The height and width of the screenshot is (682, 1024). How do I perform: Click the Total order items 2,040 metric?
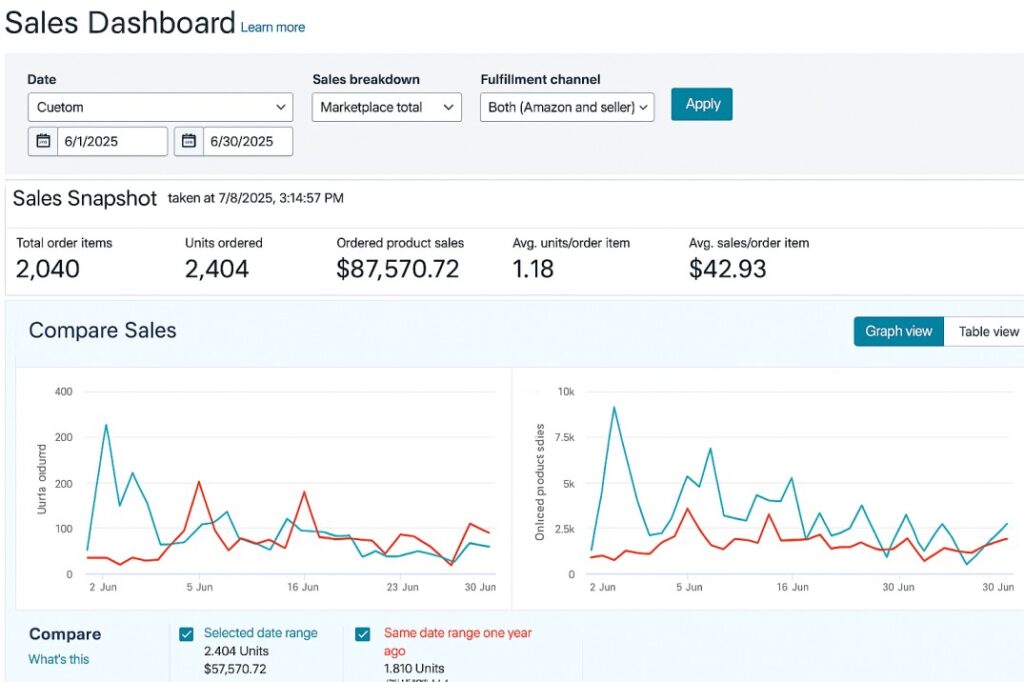point(48,268)
